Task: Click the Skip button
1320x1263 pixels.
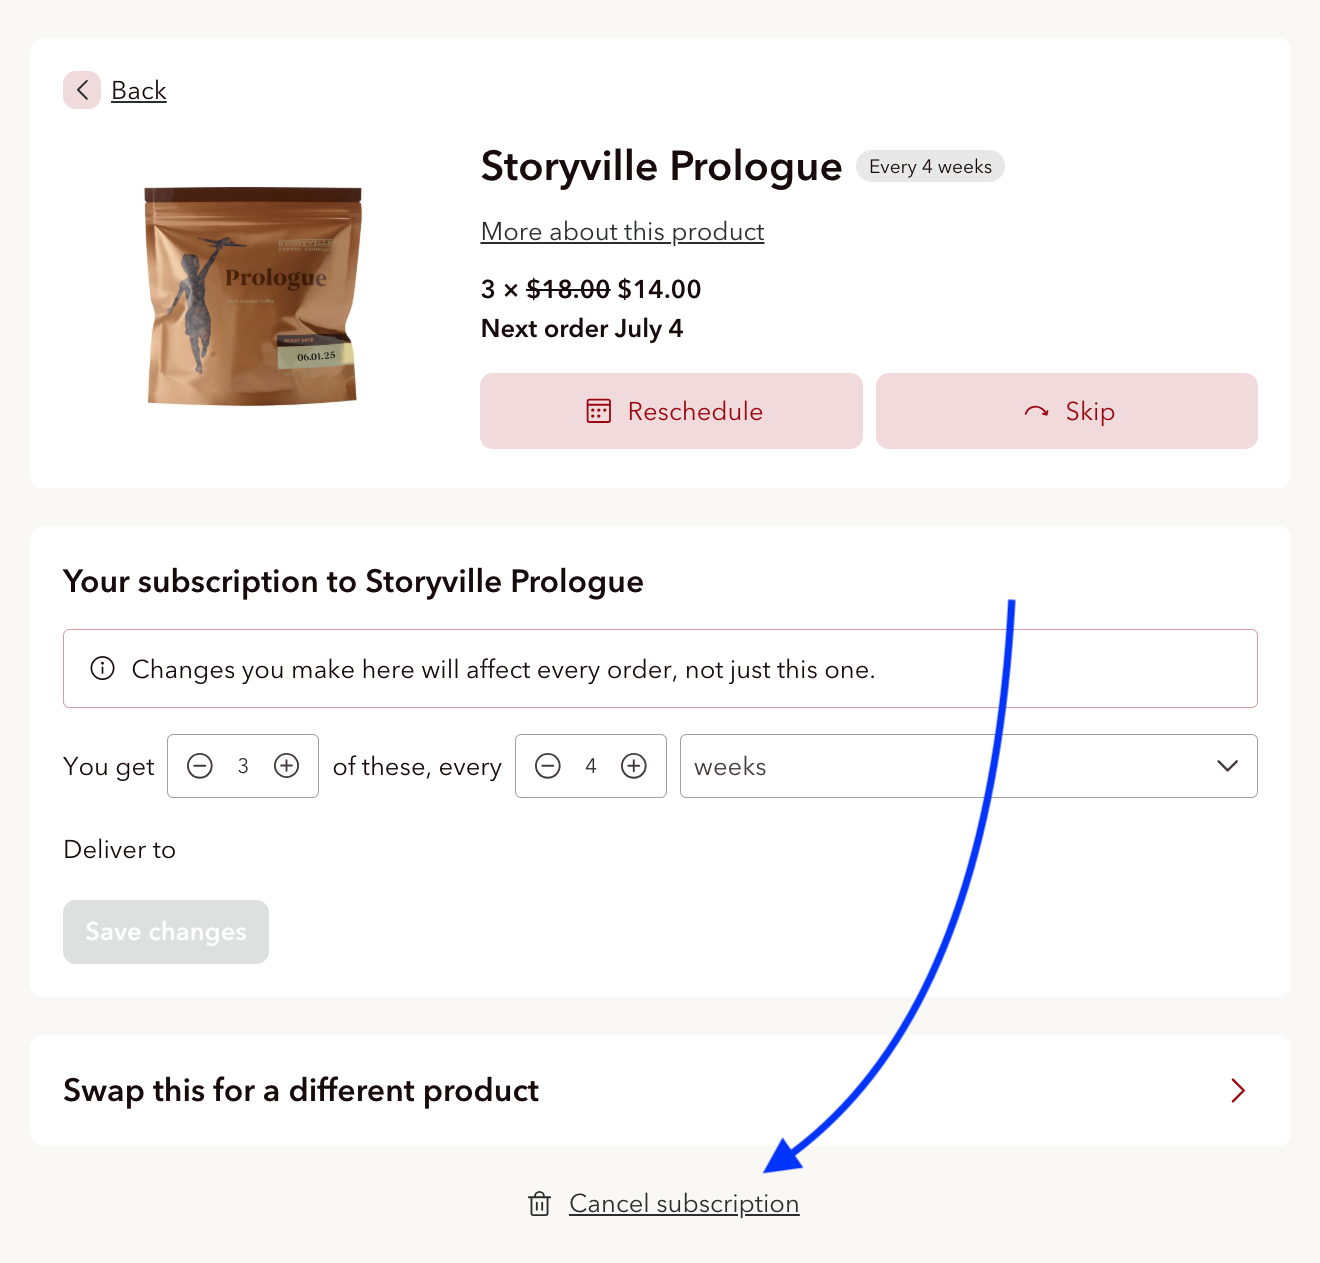Action: click(x=1067, y=411)
